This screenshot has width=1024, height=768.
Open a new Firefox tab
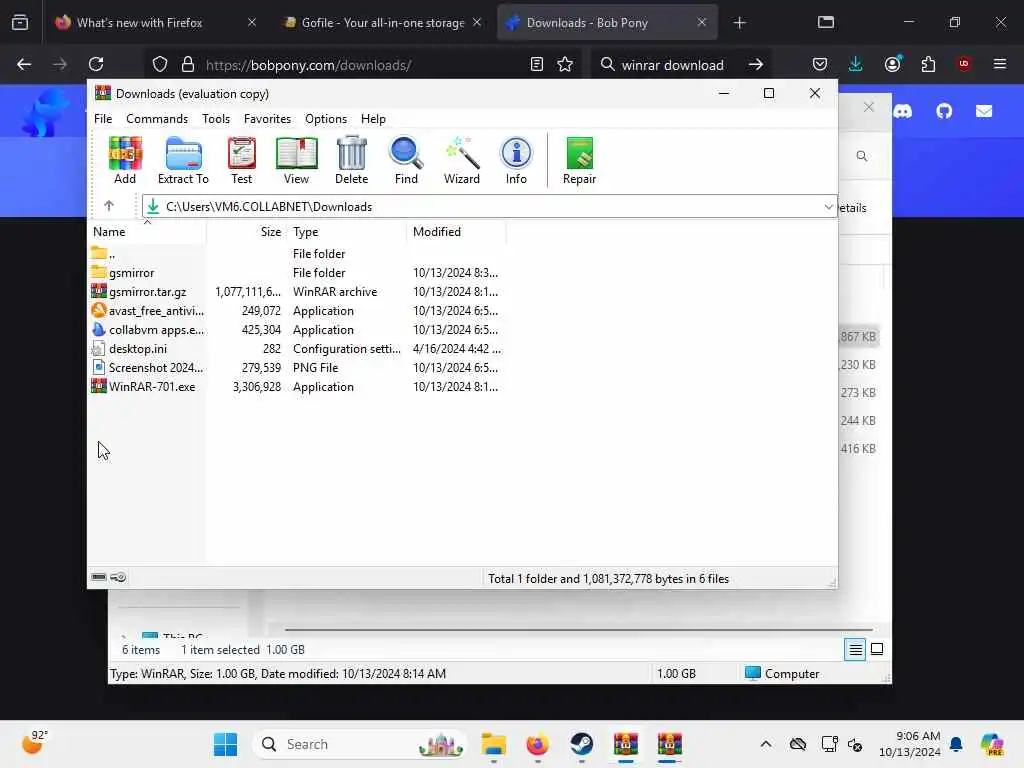click(739, 23)
